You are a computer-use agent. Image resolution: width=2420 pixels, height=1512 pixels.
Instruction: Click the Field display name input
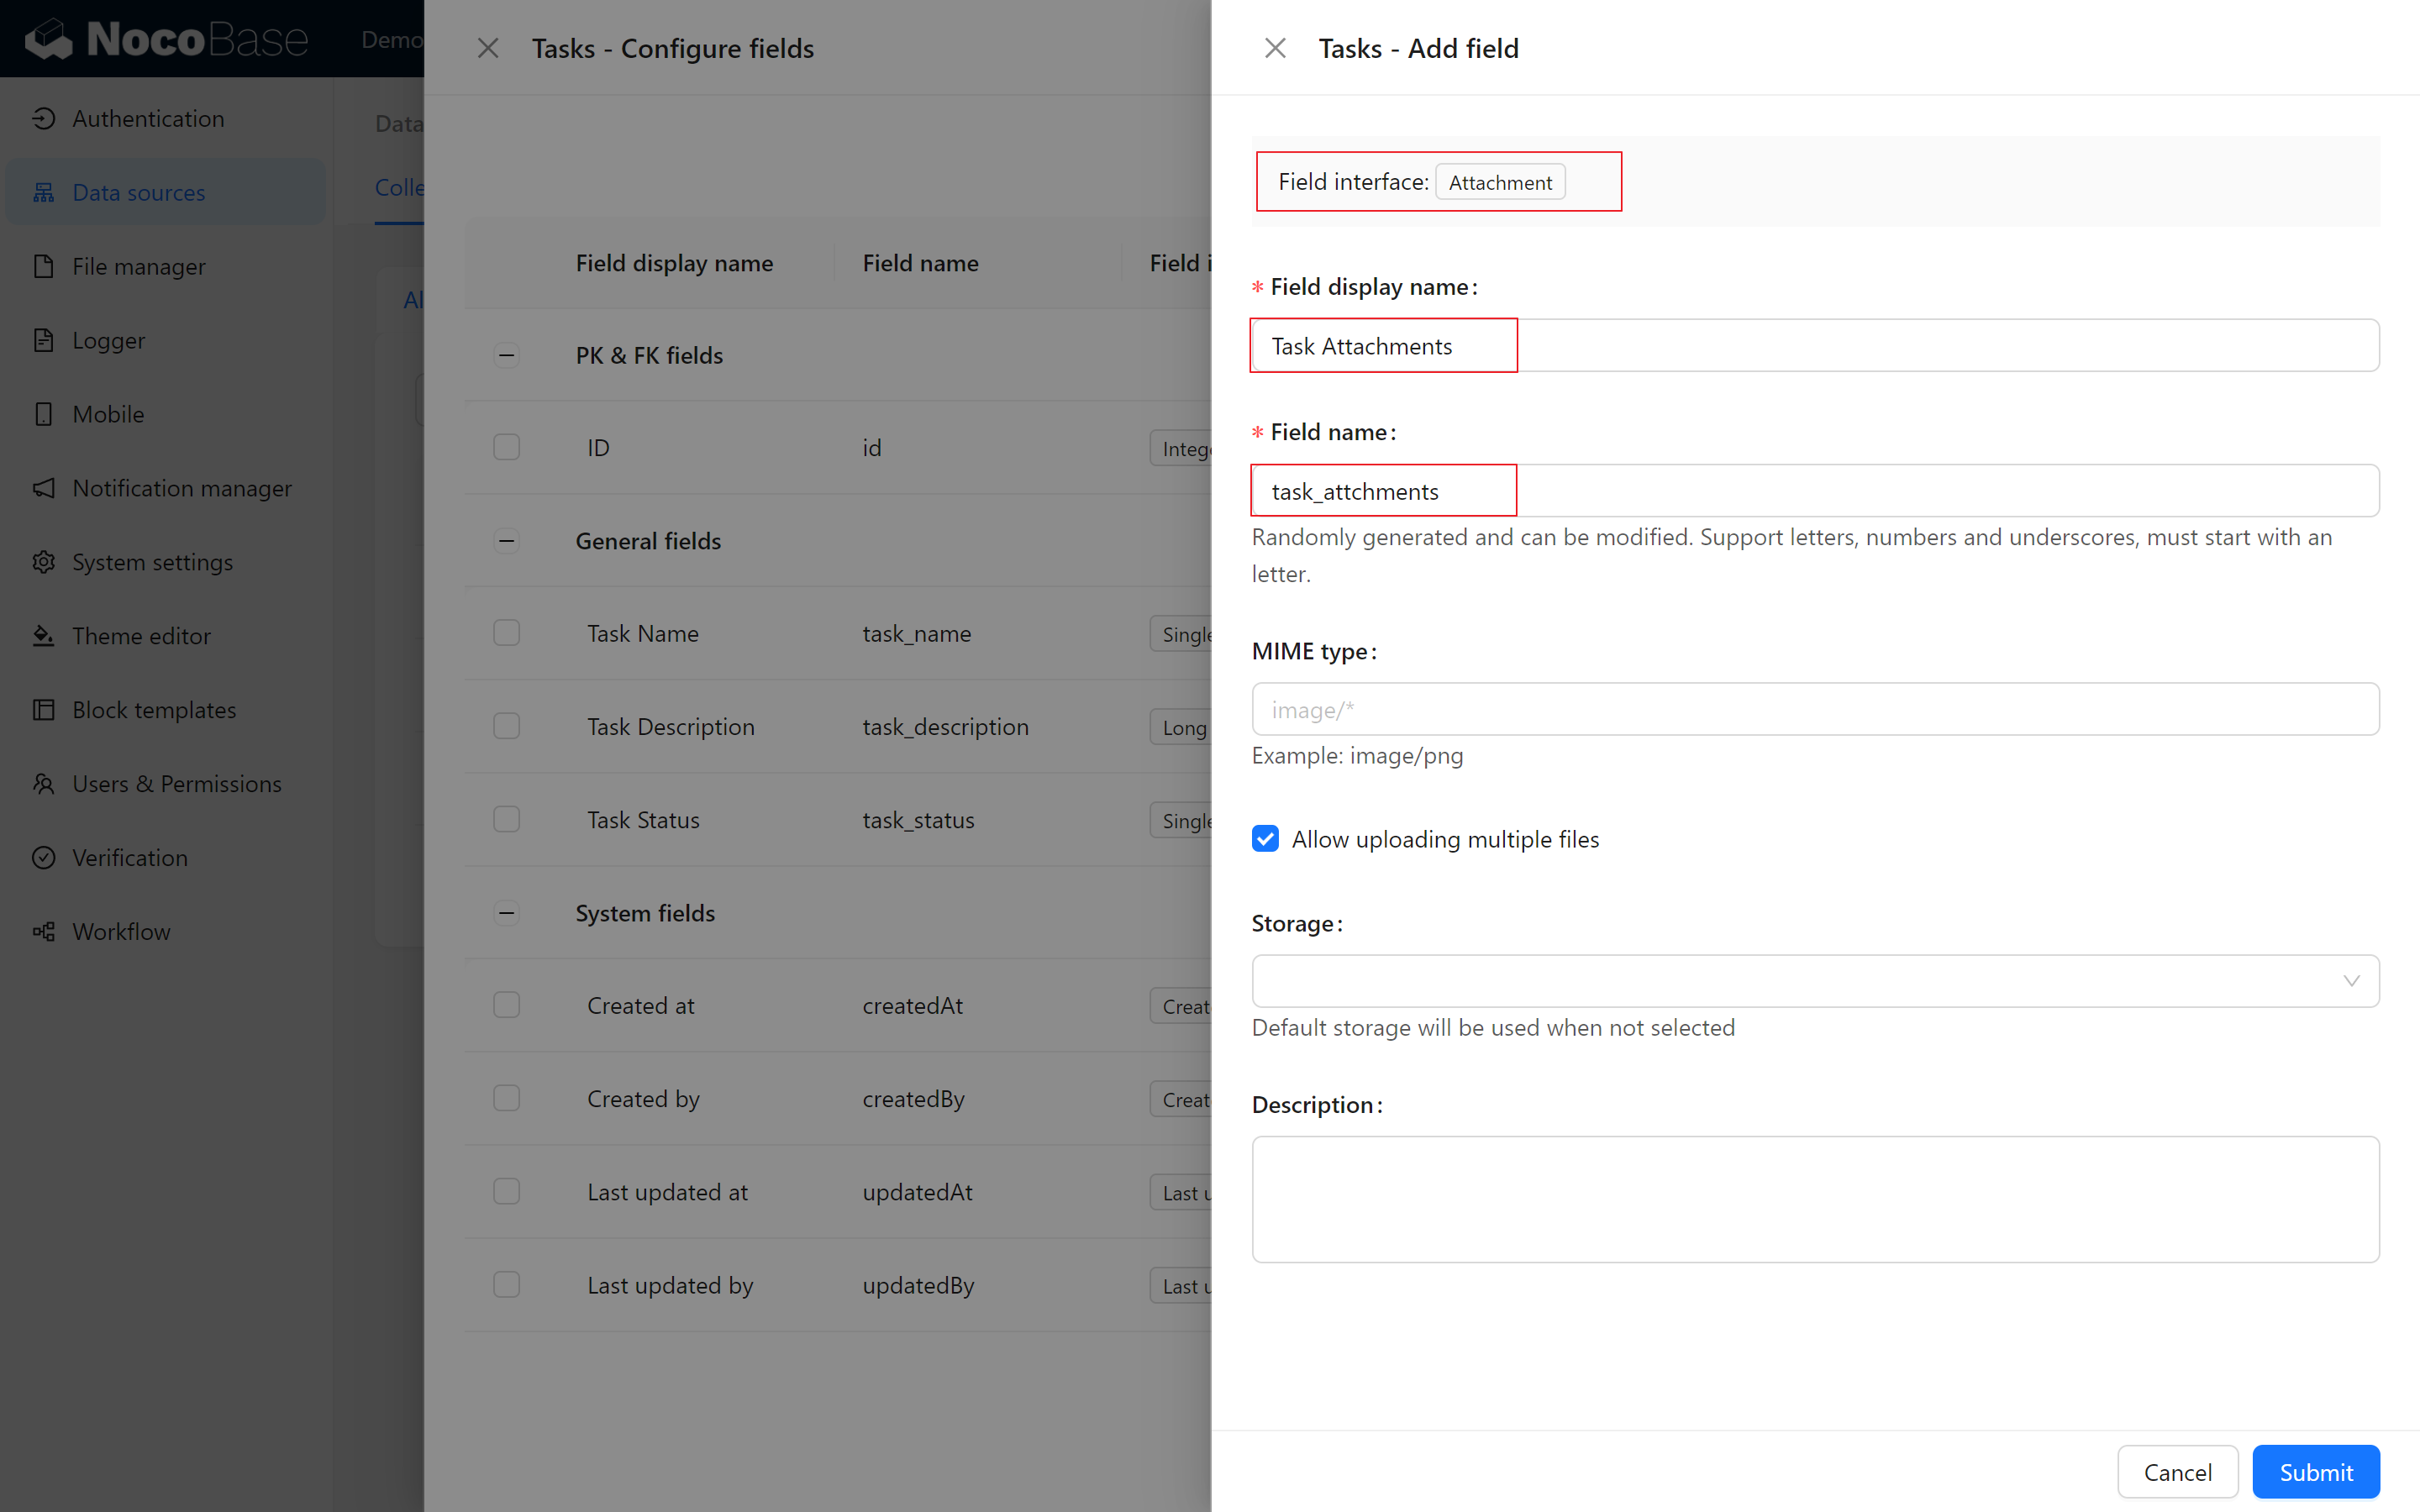pos(1815,345)
